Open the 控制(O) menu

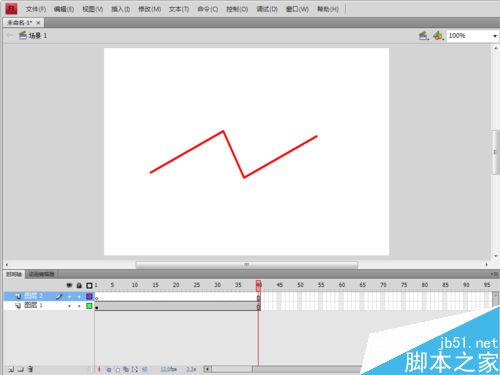(237, 9)
